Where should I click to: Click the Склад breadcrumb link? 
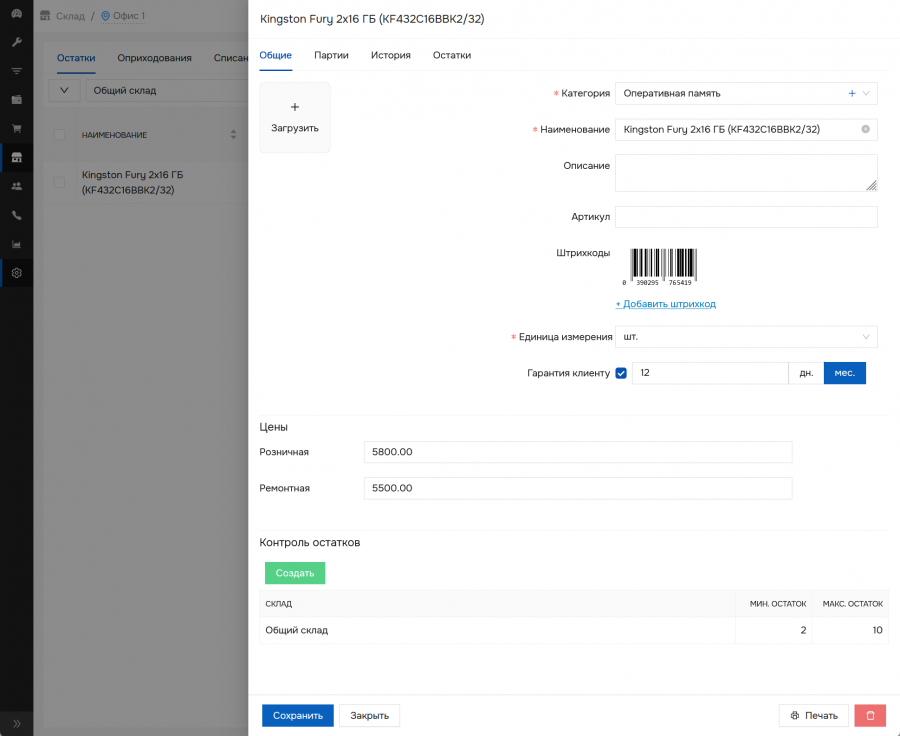(x=70, y=16)
